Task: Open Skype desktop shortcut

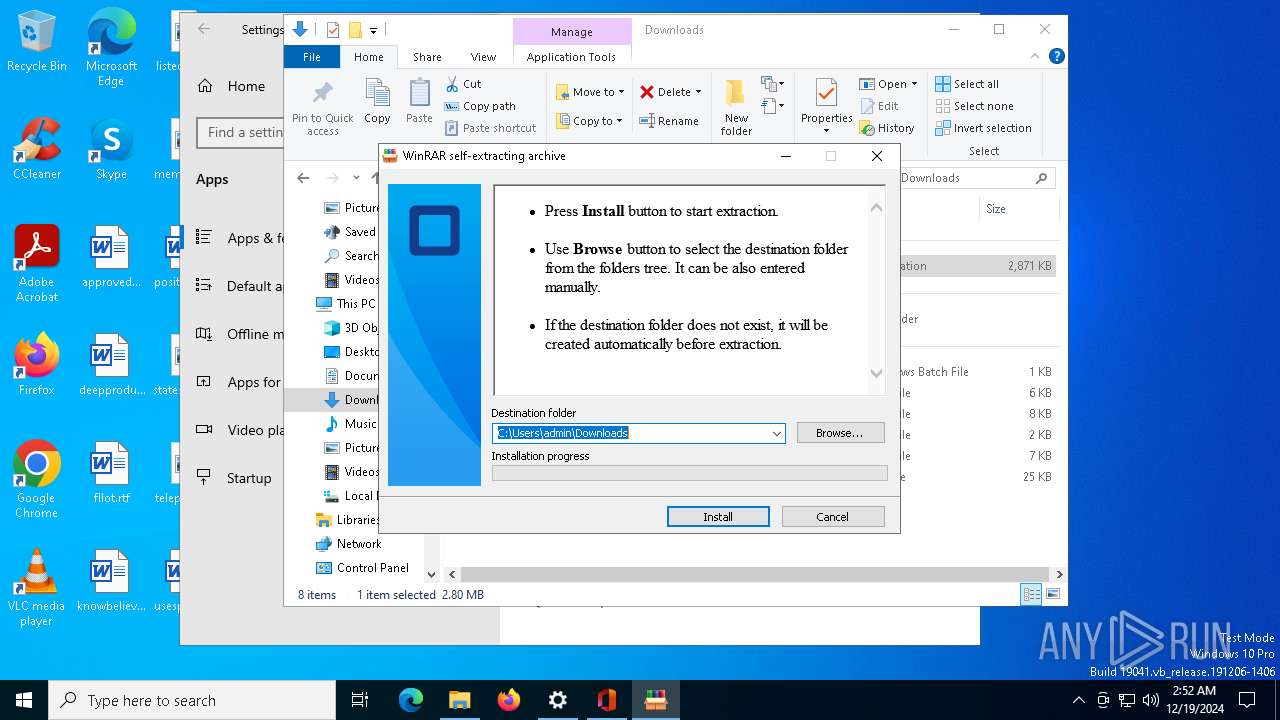Action: pyautogui.click(x=111, y=149)
